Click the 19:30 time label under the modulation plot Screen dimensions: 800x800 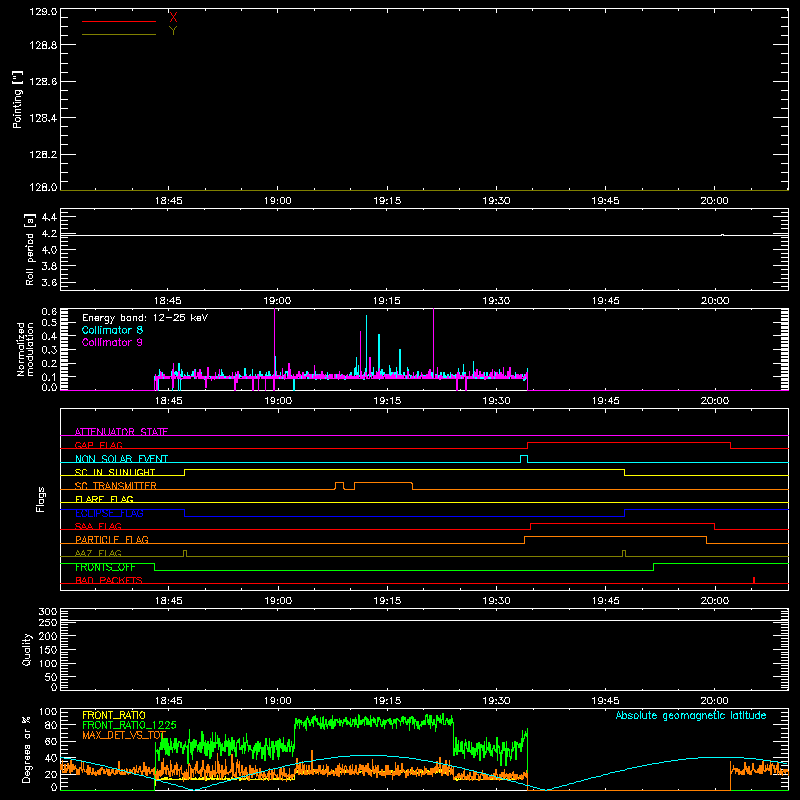point(496,401)
